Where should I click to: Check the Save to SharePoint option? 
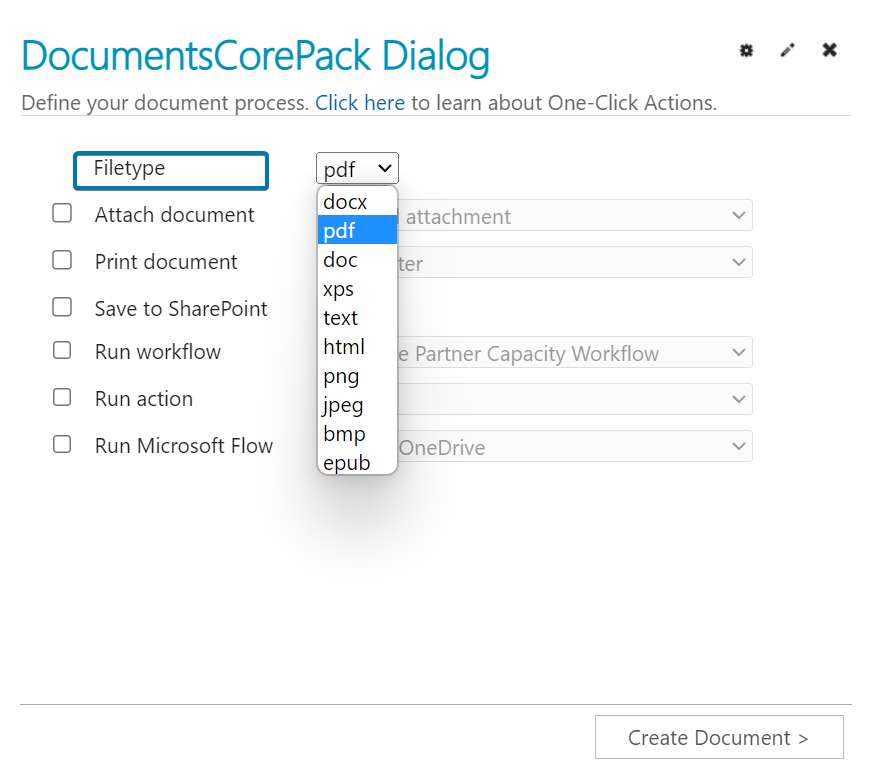[x=62, y=307]
